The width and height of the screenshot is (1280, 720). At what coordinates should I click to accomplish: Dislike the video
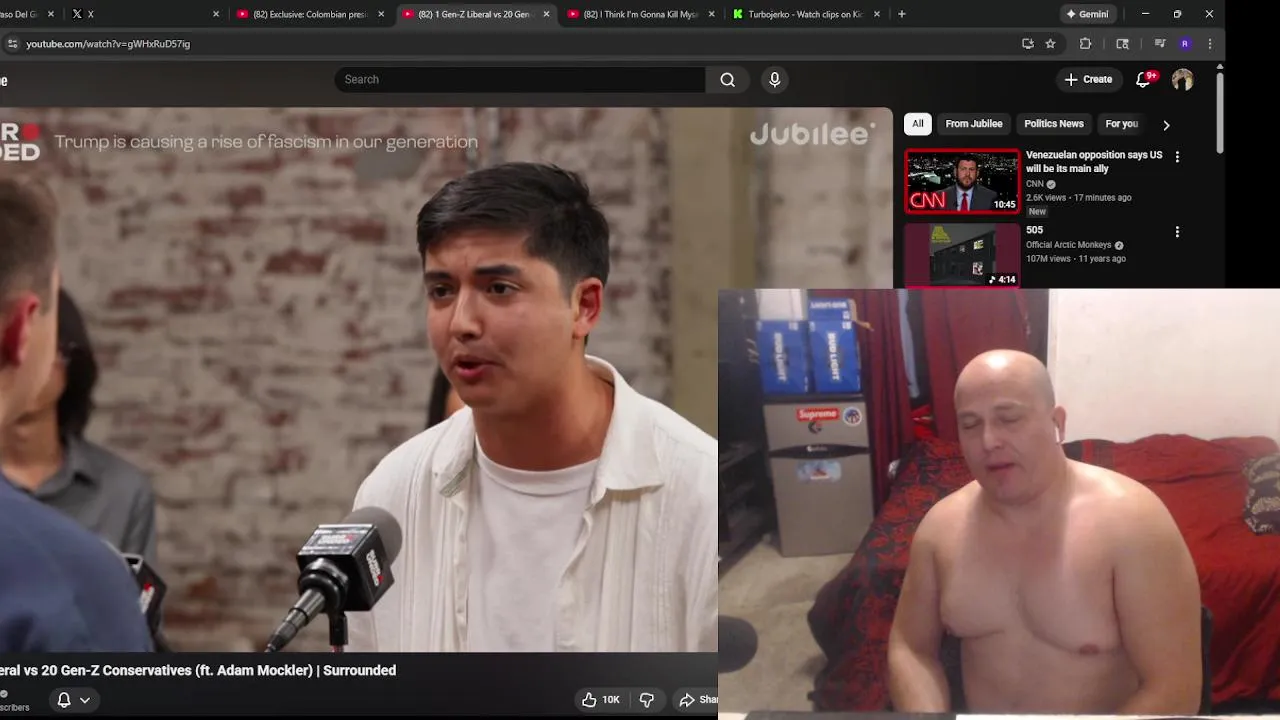pyautogui.click(x=647, y=700)
